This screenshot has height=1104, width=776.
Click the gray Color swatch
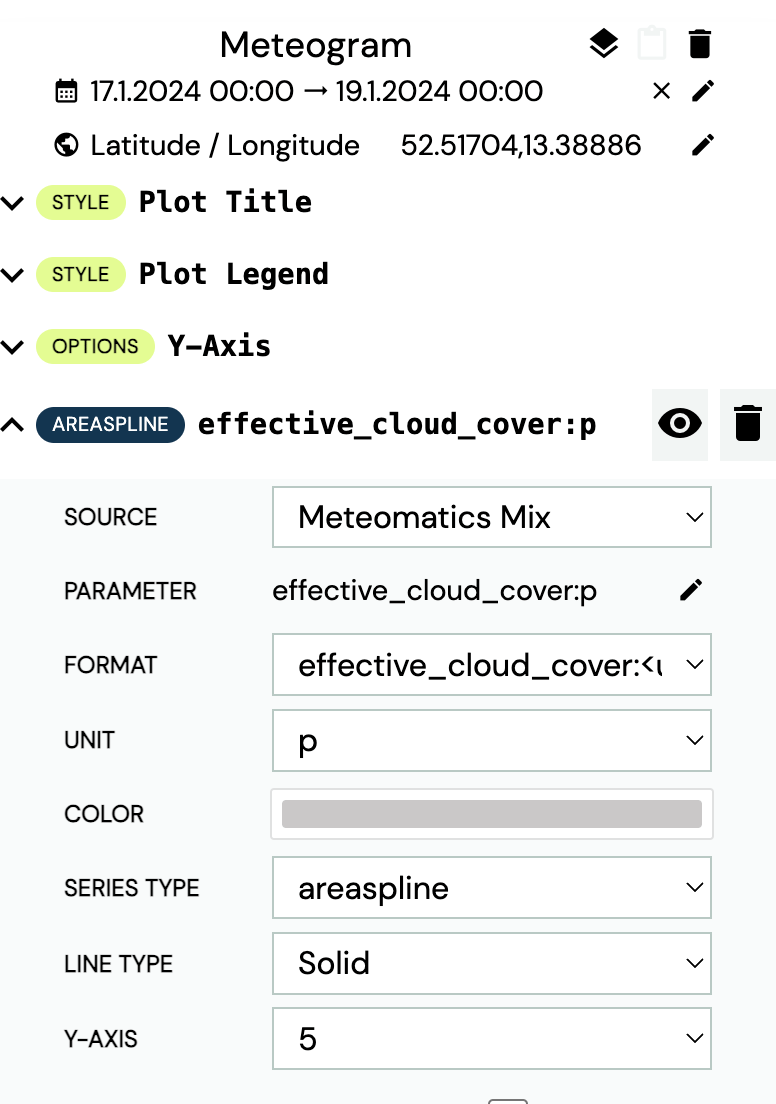[x=491, y=814]
